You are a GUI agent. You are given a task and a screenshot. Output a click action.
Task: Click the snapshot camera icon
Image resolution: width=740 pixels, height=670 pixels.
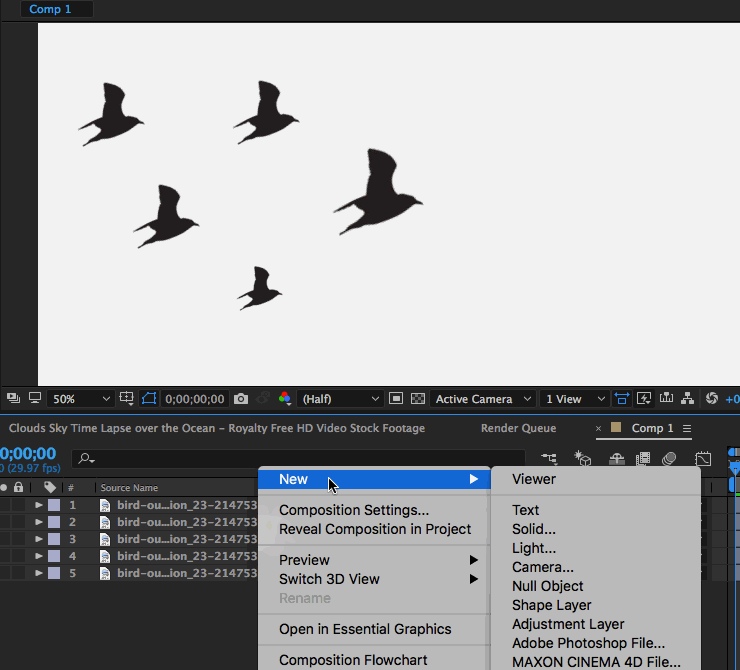[241, 399]
